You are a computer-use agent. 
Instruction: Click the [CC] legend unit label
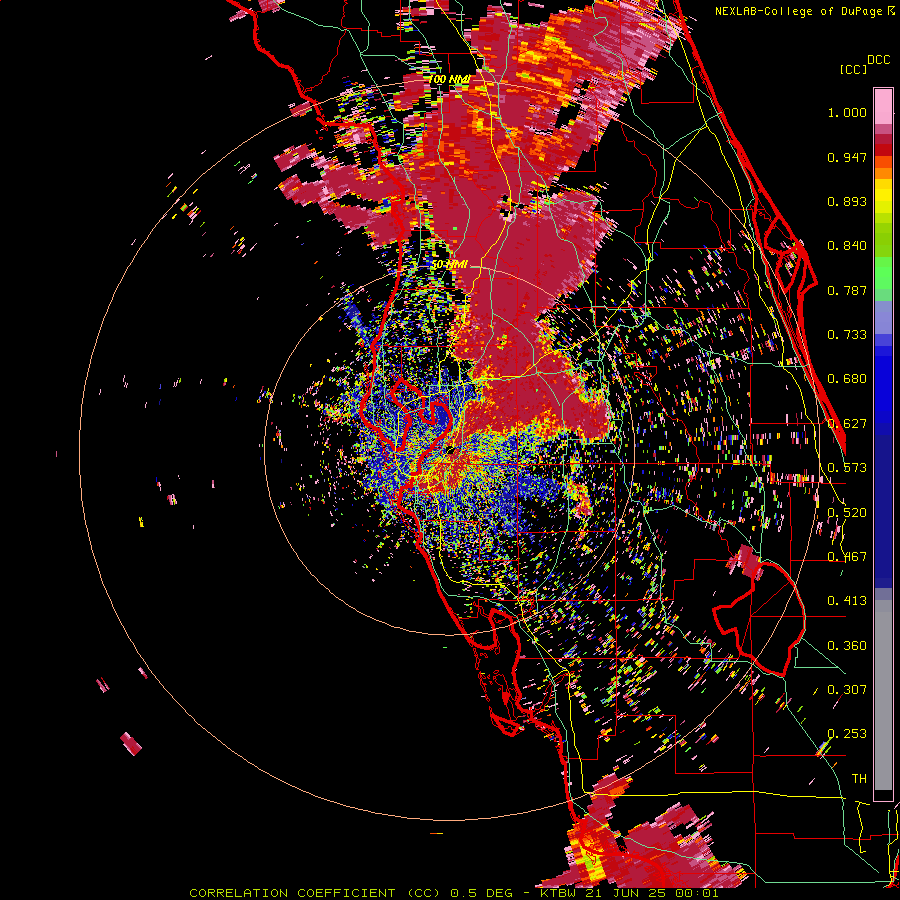pyautogui.click(x=853, y=69)
